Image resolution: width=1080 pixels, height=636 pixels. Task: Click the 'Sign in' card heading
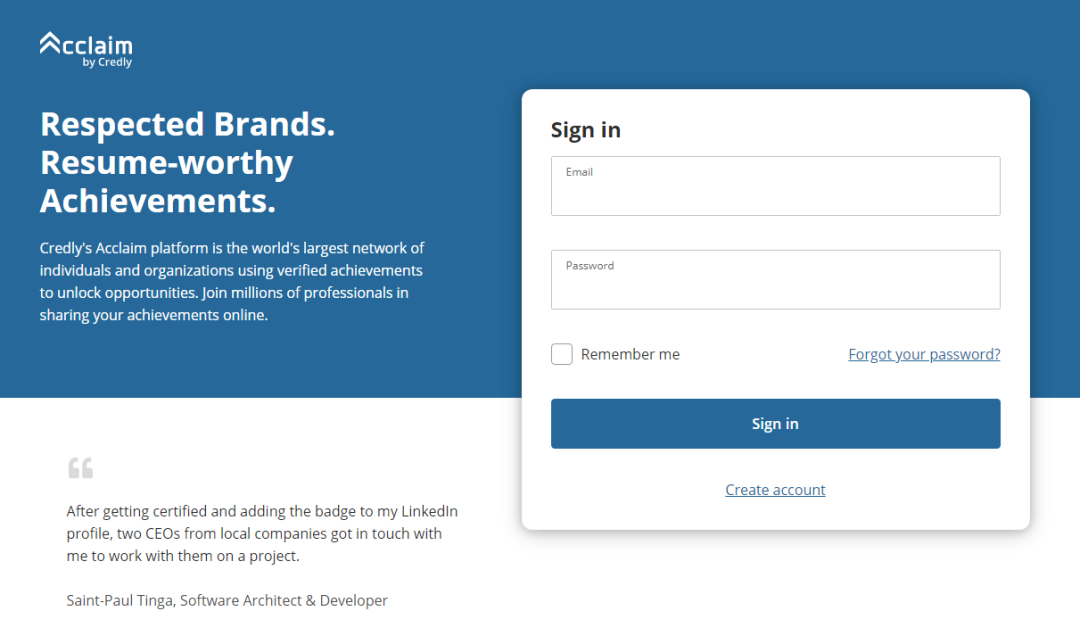click(x=585, y=130)
